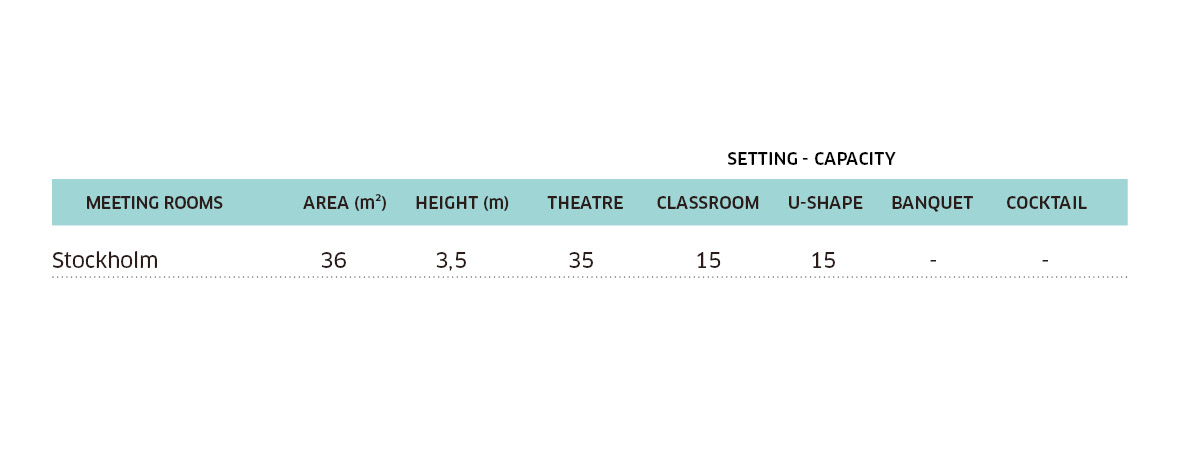Click the U-shape capacity value 15

point(823,260)
